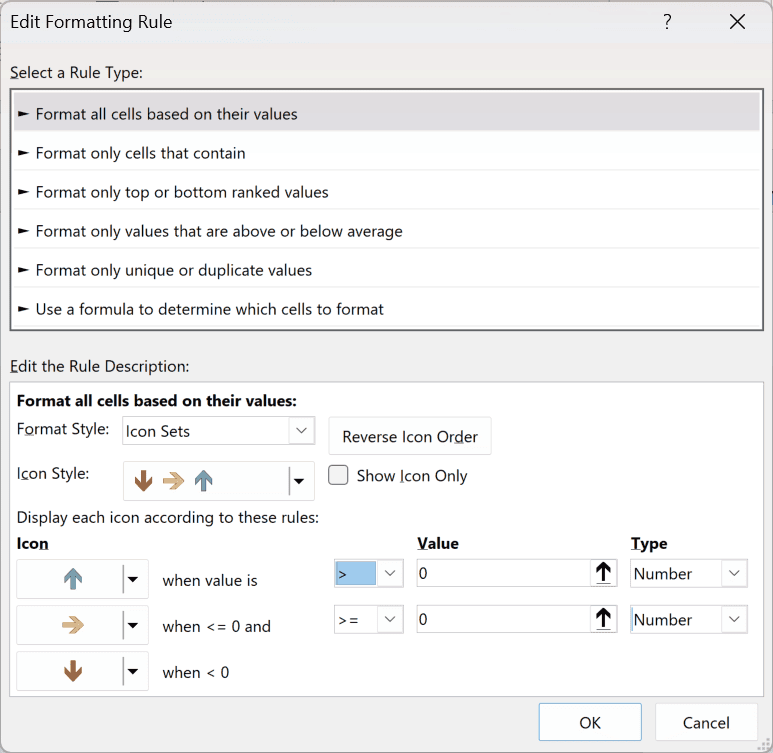Click the second rule's Value input field

[503, 619]
